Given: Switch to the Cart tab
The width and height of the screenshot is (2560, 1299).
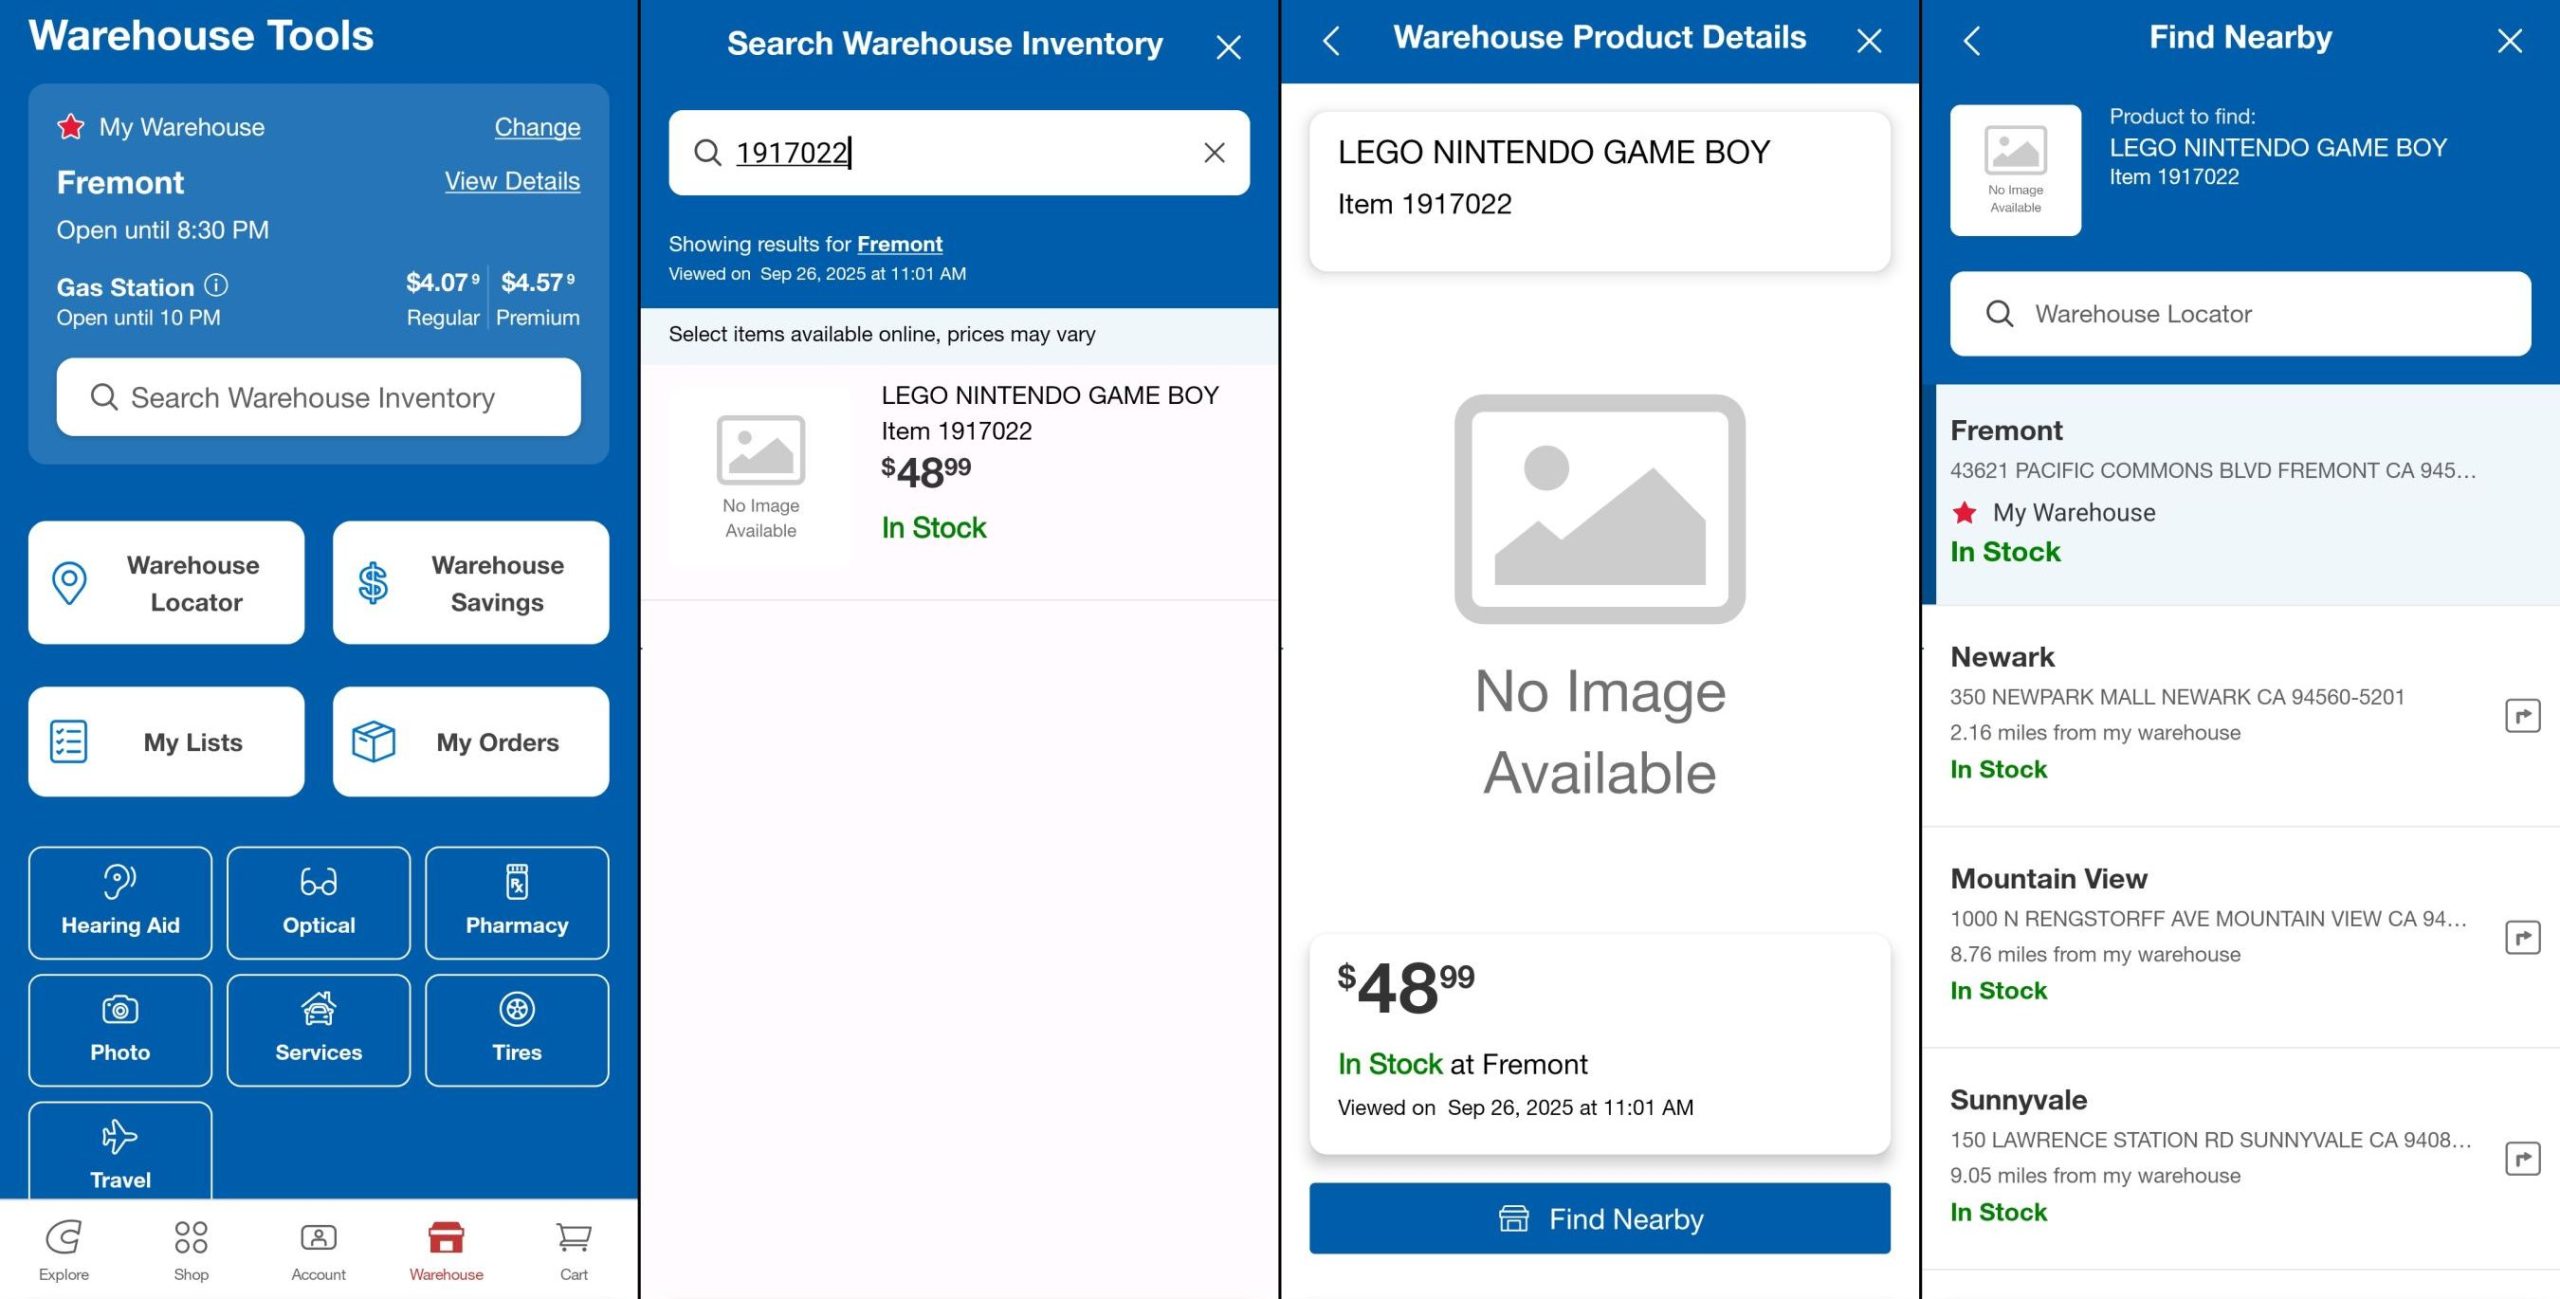Looking at the screenshot, I should [573, 1248].
